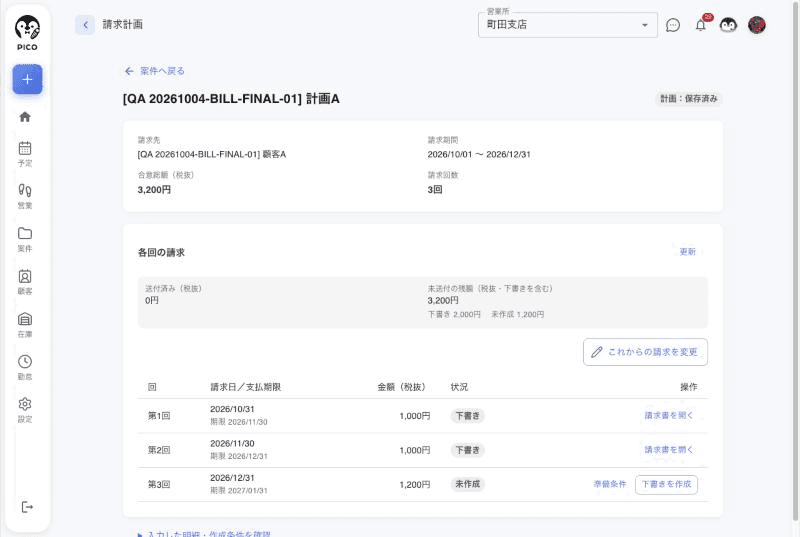Open 予定 calendar in sidebar
The height and width of the screenshot is (537, 800).
(25, 154)
